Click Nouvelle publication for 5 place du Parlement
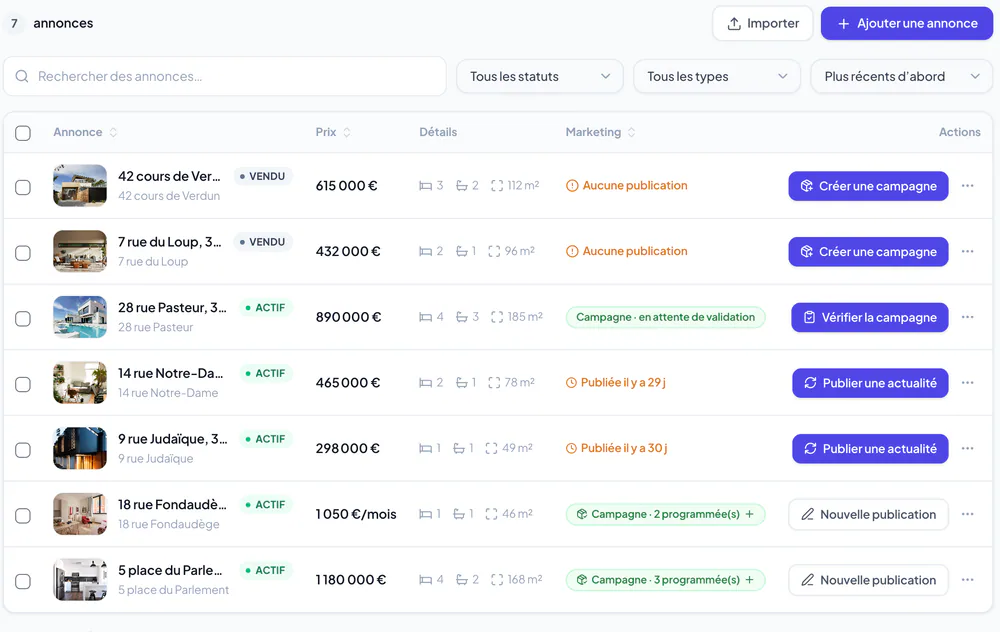This screenshot has height=632, width=1000. click(x=869, y=580)
